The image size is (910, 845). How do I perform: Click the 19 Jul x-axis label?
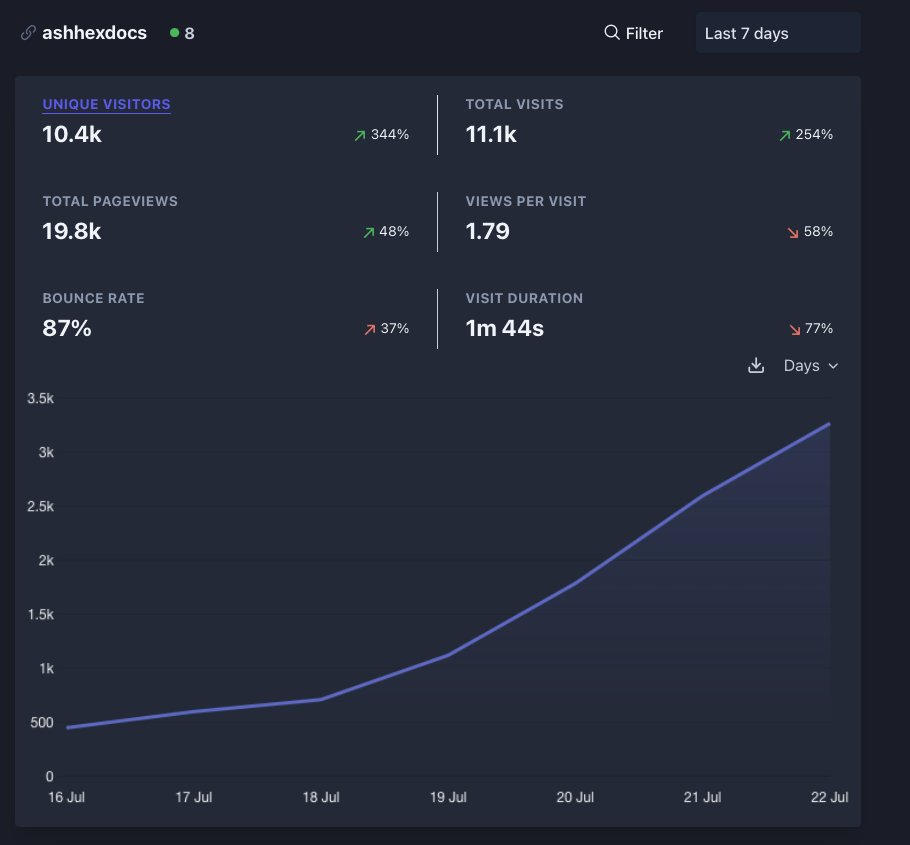[448, 797]
